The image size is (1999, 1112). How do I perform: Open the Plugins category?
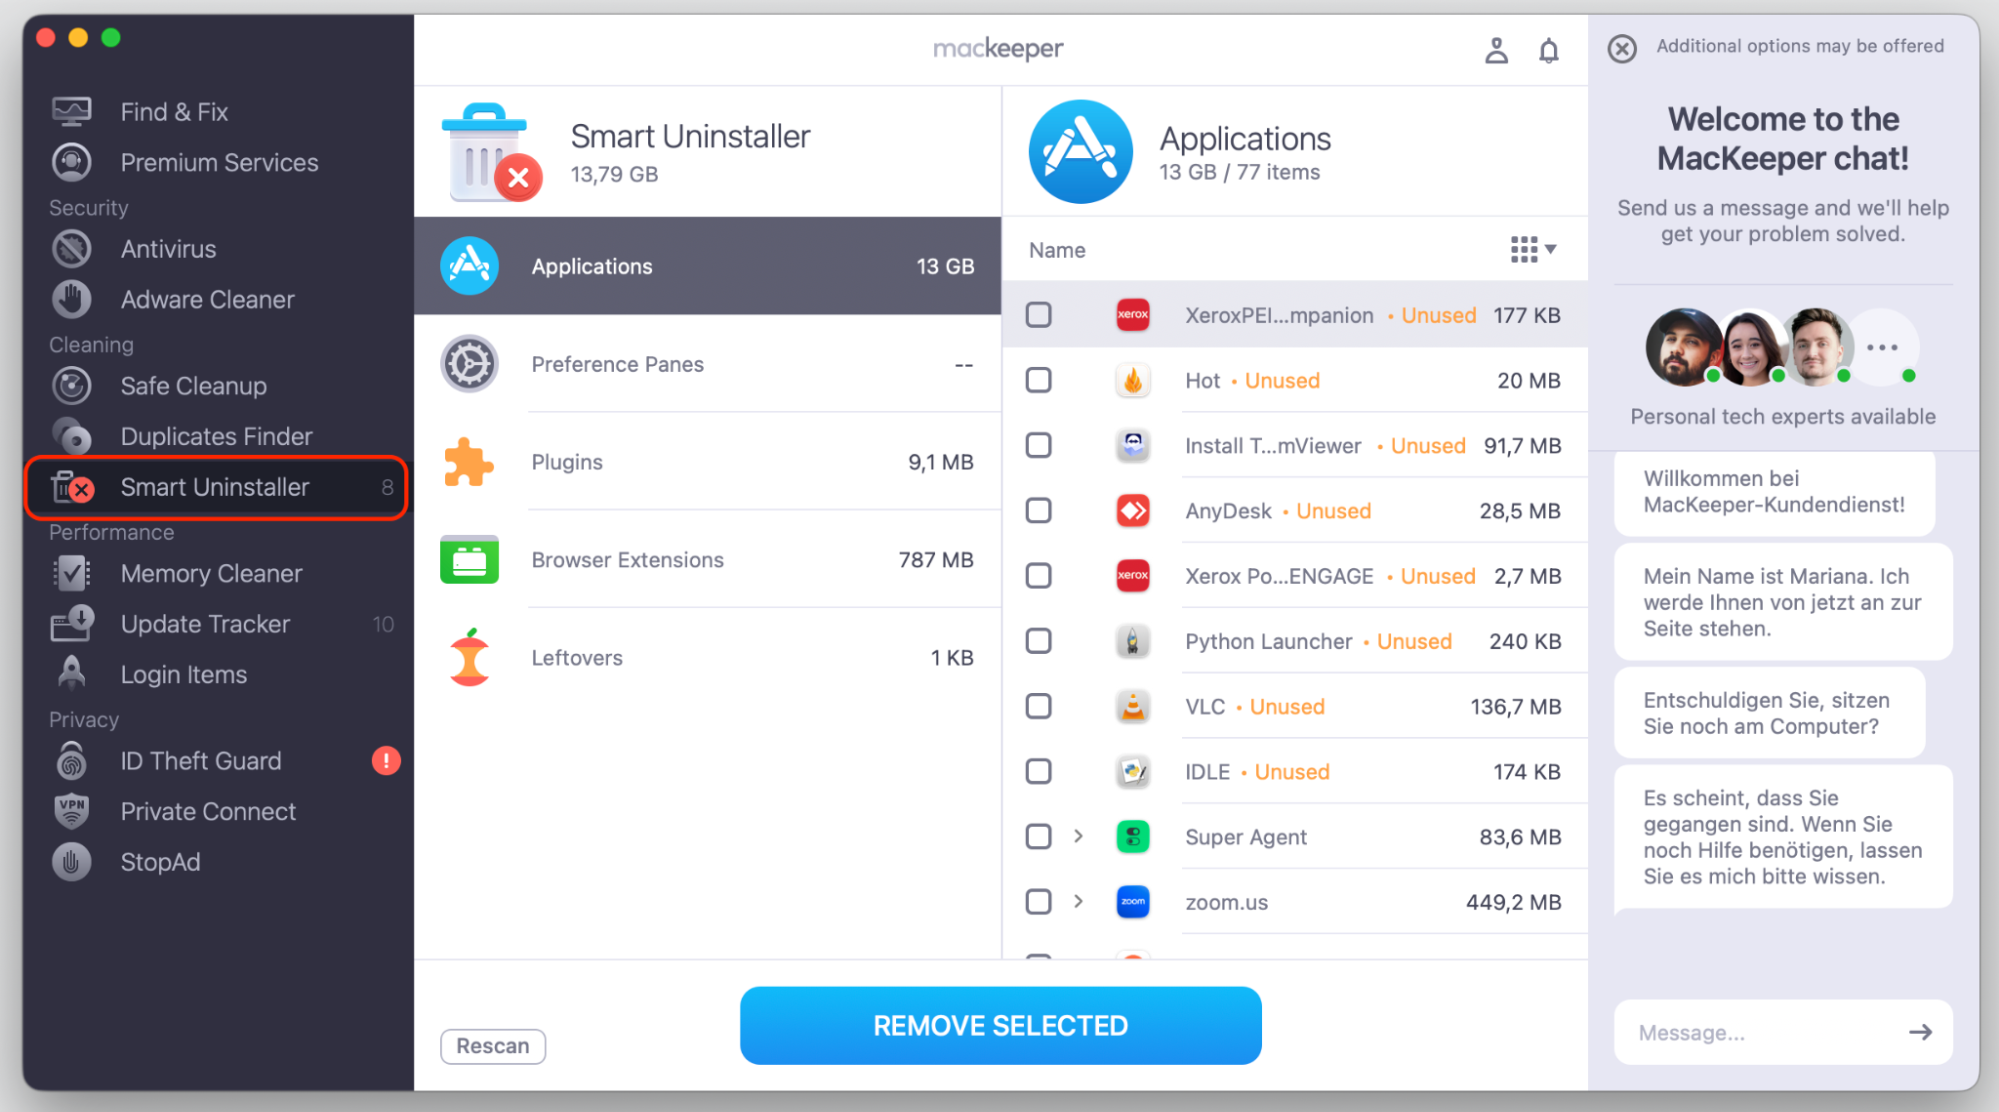click(707, 462)
